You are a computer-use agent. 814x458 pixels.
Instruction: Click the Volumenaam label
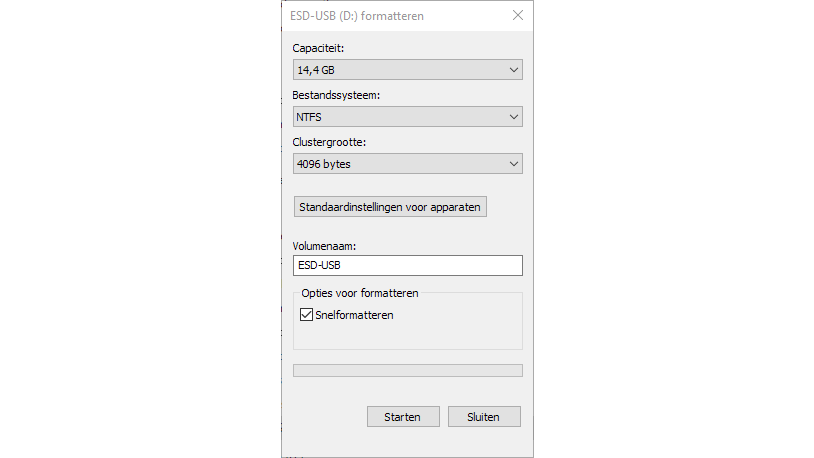324,245
